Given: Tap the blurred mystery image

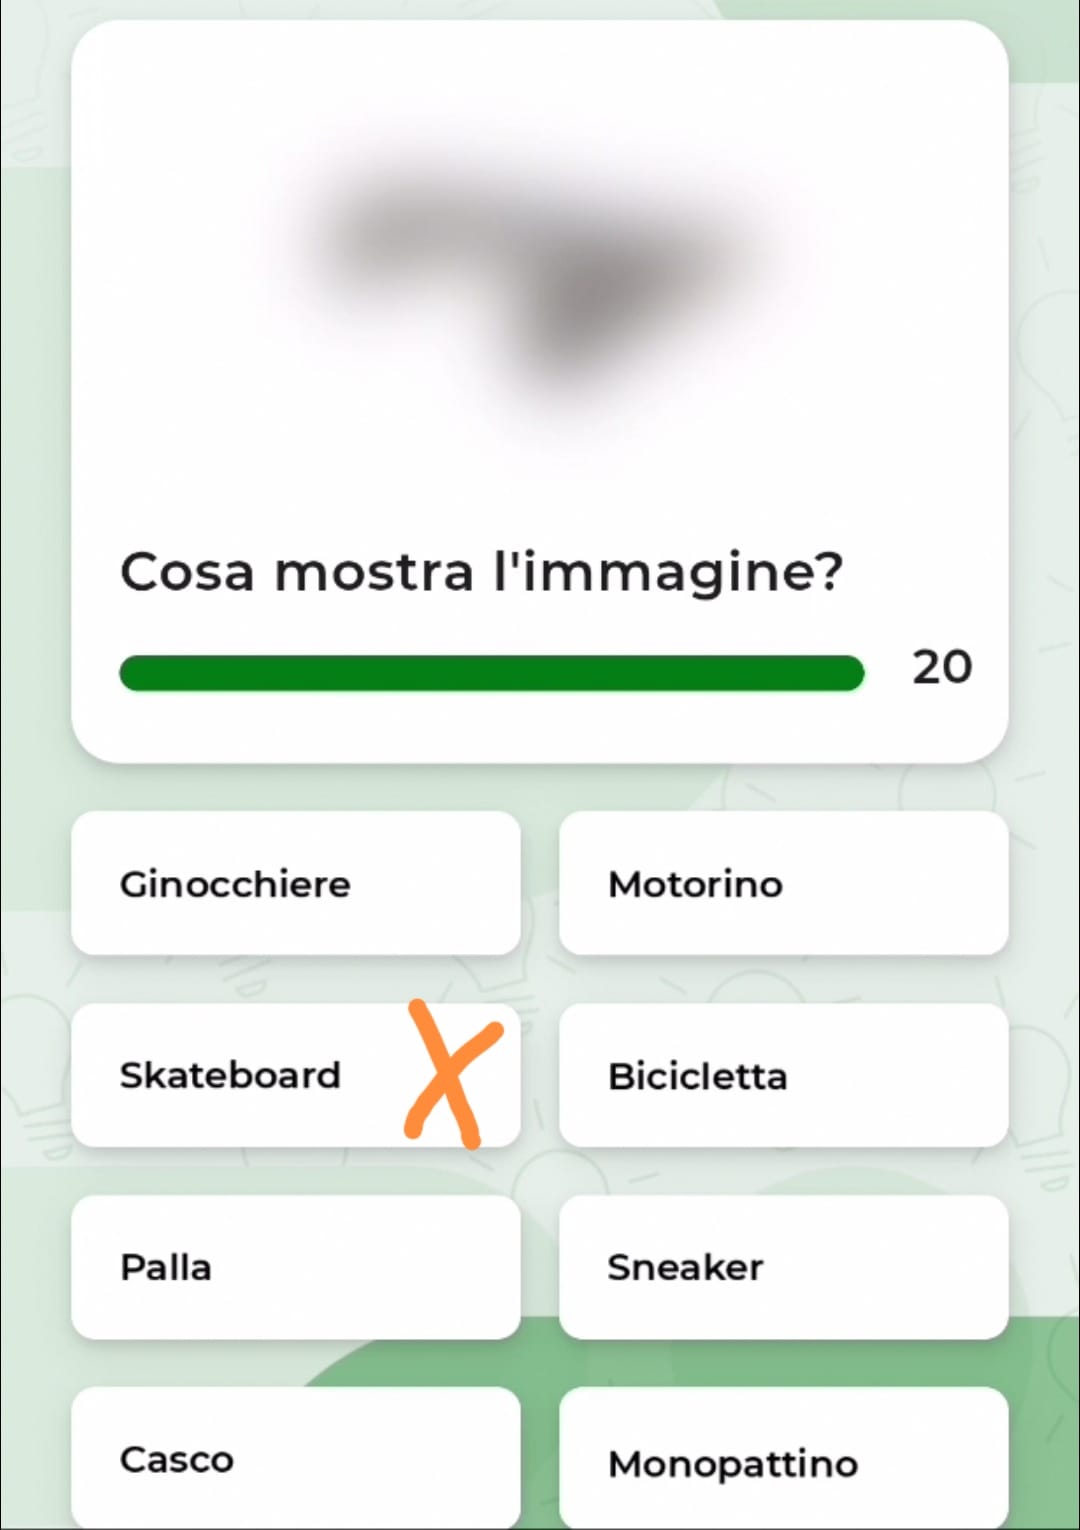Looking at the screenshot, I should tap(540, 280).
